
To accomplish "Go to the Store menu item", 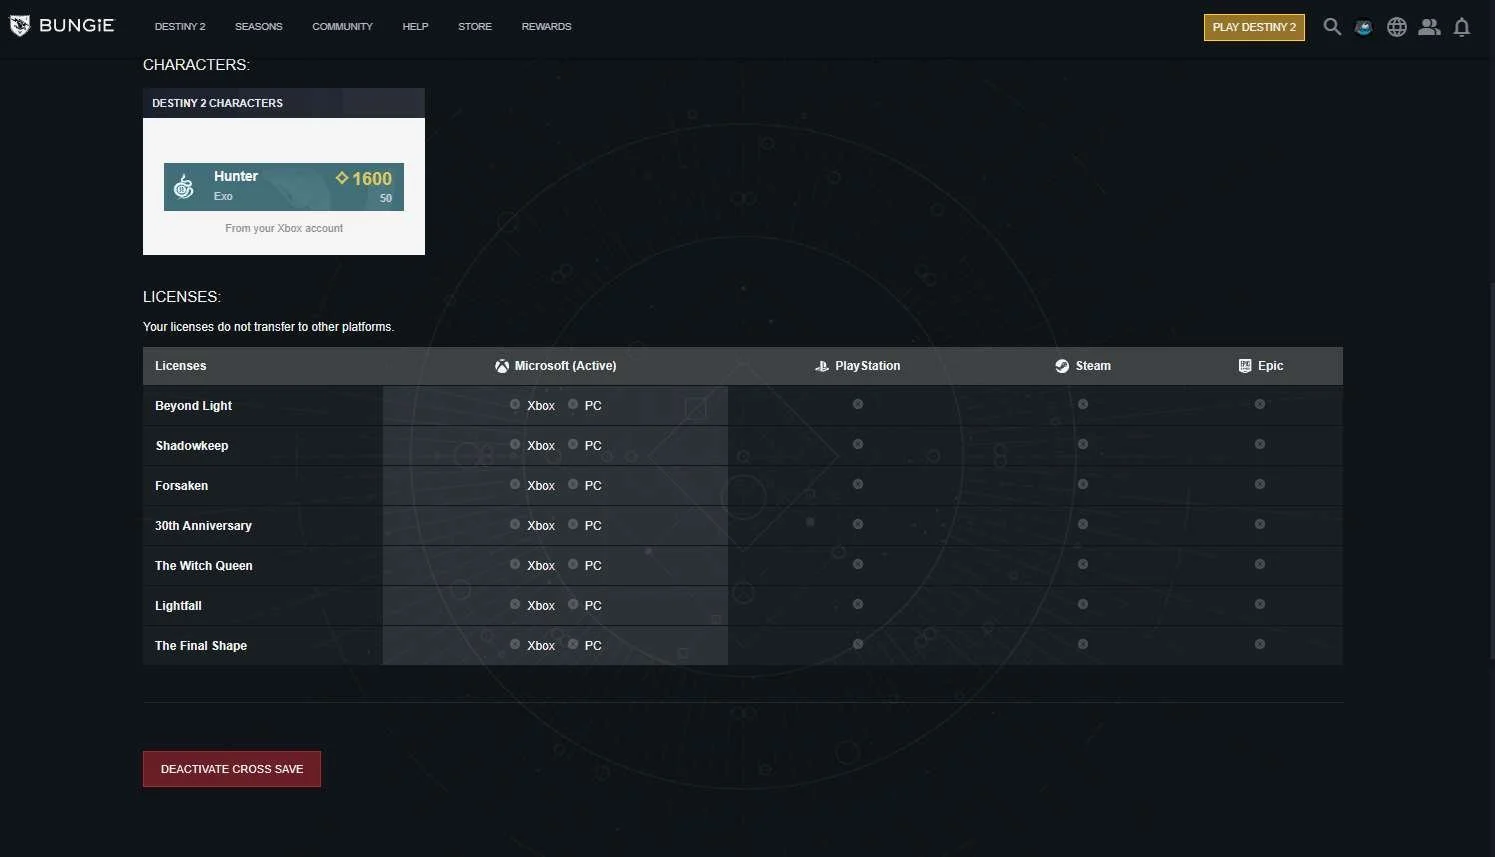I will [x=475, y=27].
